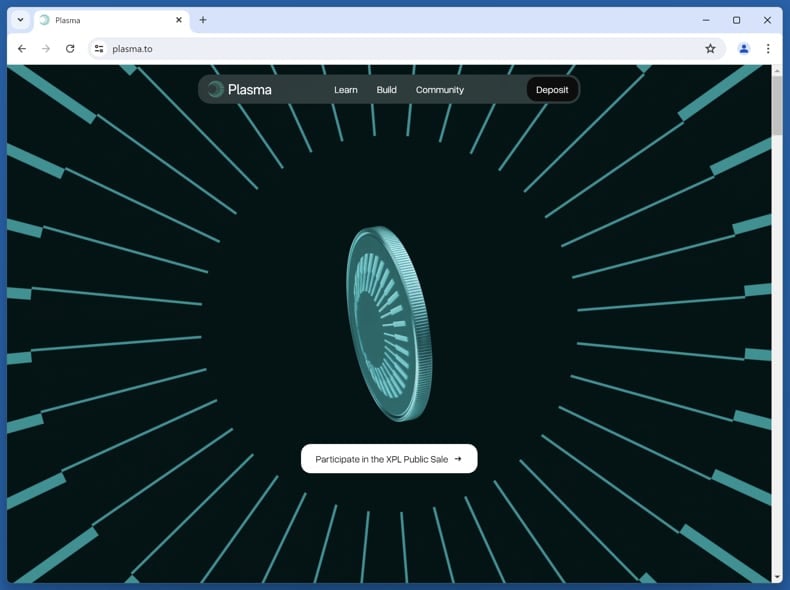
Task: Expand the tab search dropdown arrow
Action: pyautogui.click(x=21, y=20)
